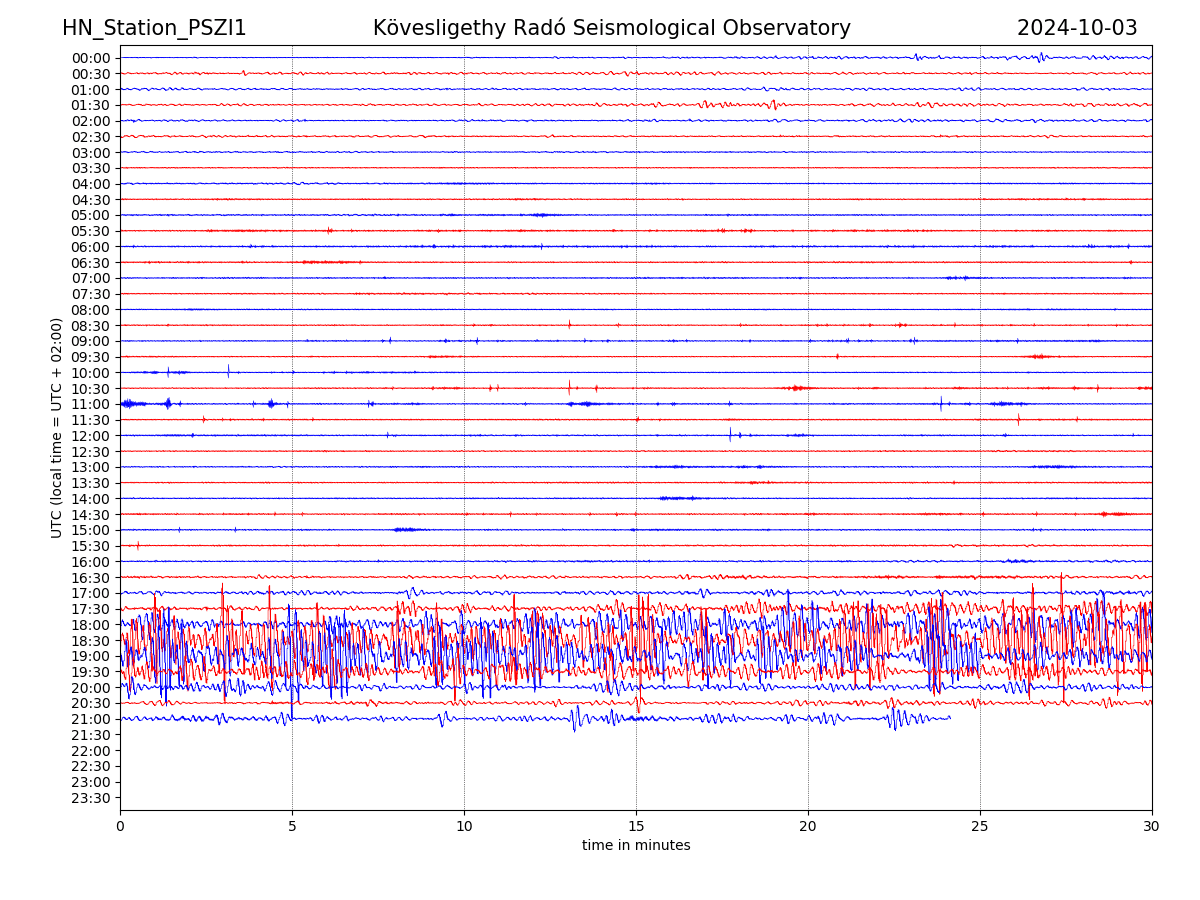Image resolution: width=1200 pixels, height=900 pixels.
Task: Click the 10 minute x-axis tick label
Action: [464, 826]
